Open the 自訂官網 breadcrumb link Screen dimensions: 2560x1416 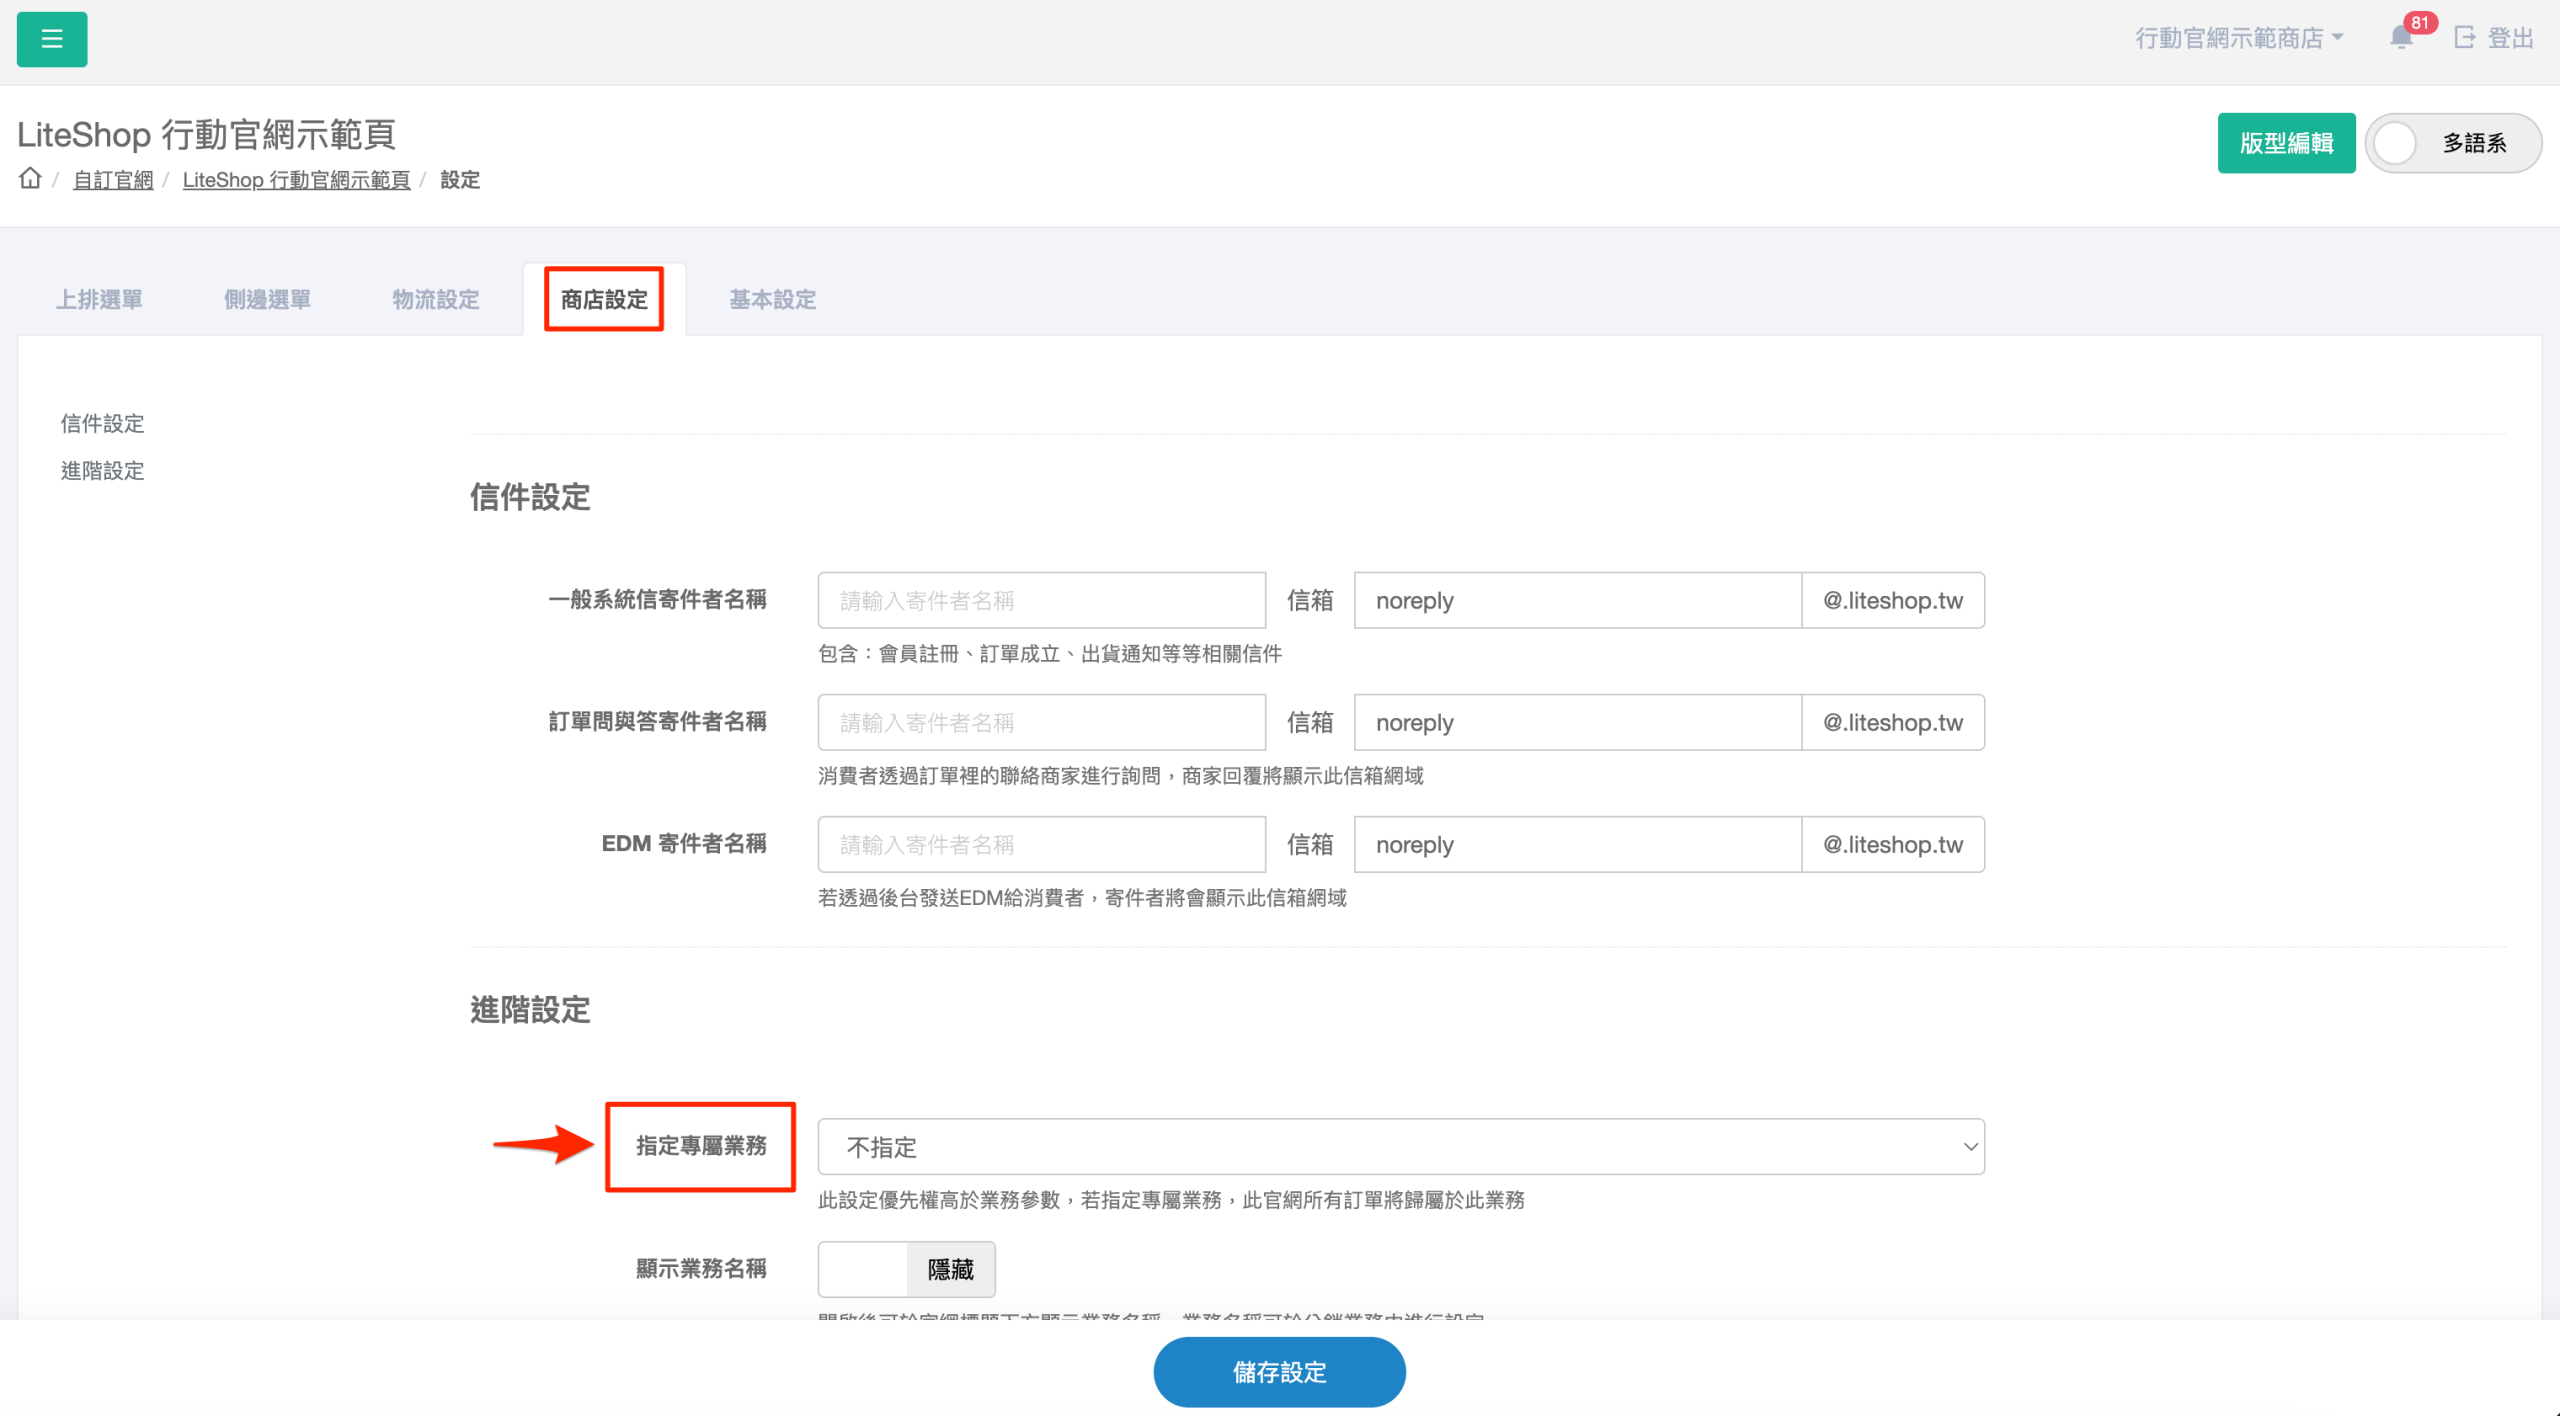113,180
